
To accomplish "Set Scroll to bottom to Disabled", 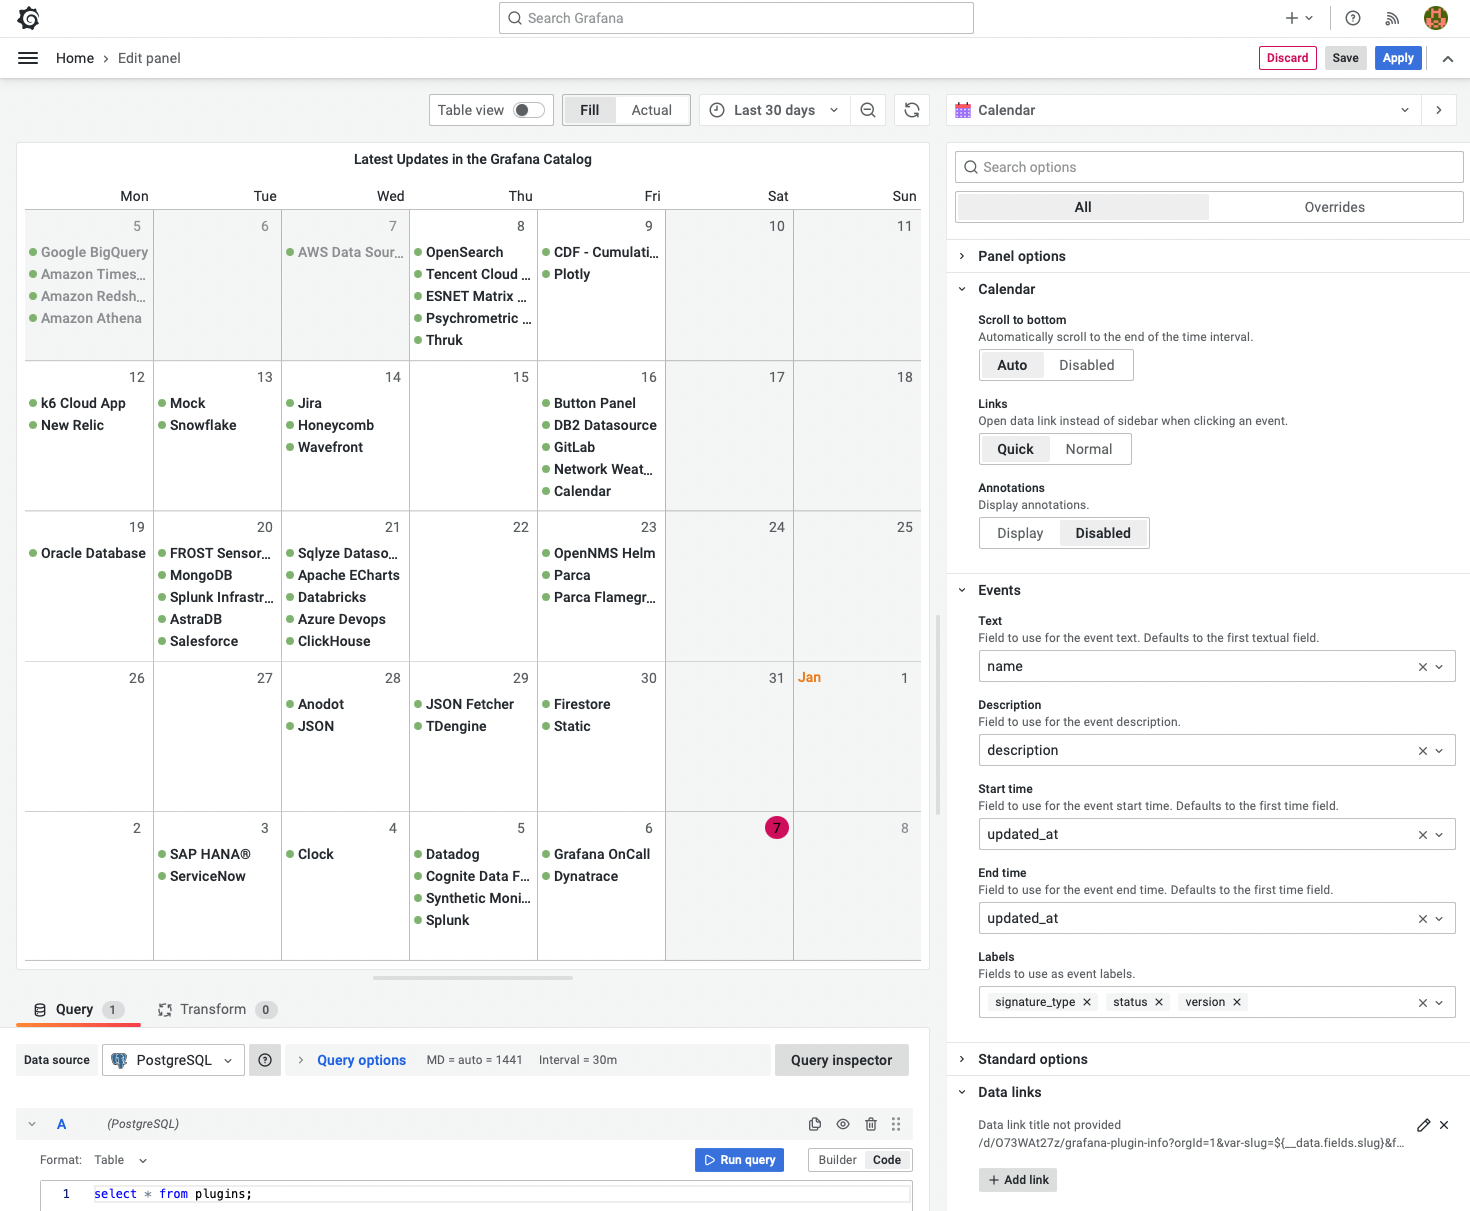I will pyautogui.click(x=1087, y=365).
